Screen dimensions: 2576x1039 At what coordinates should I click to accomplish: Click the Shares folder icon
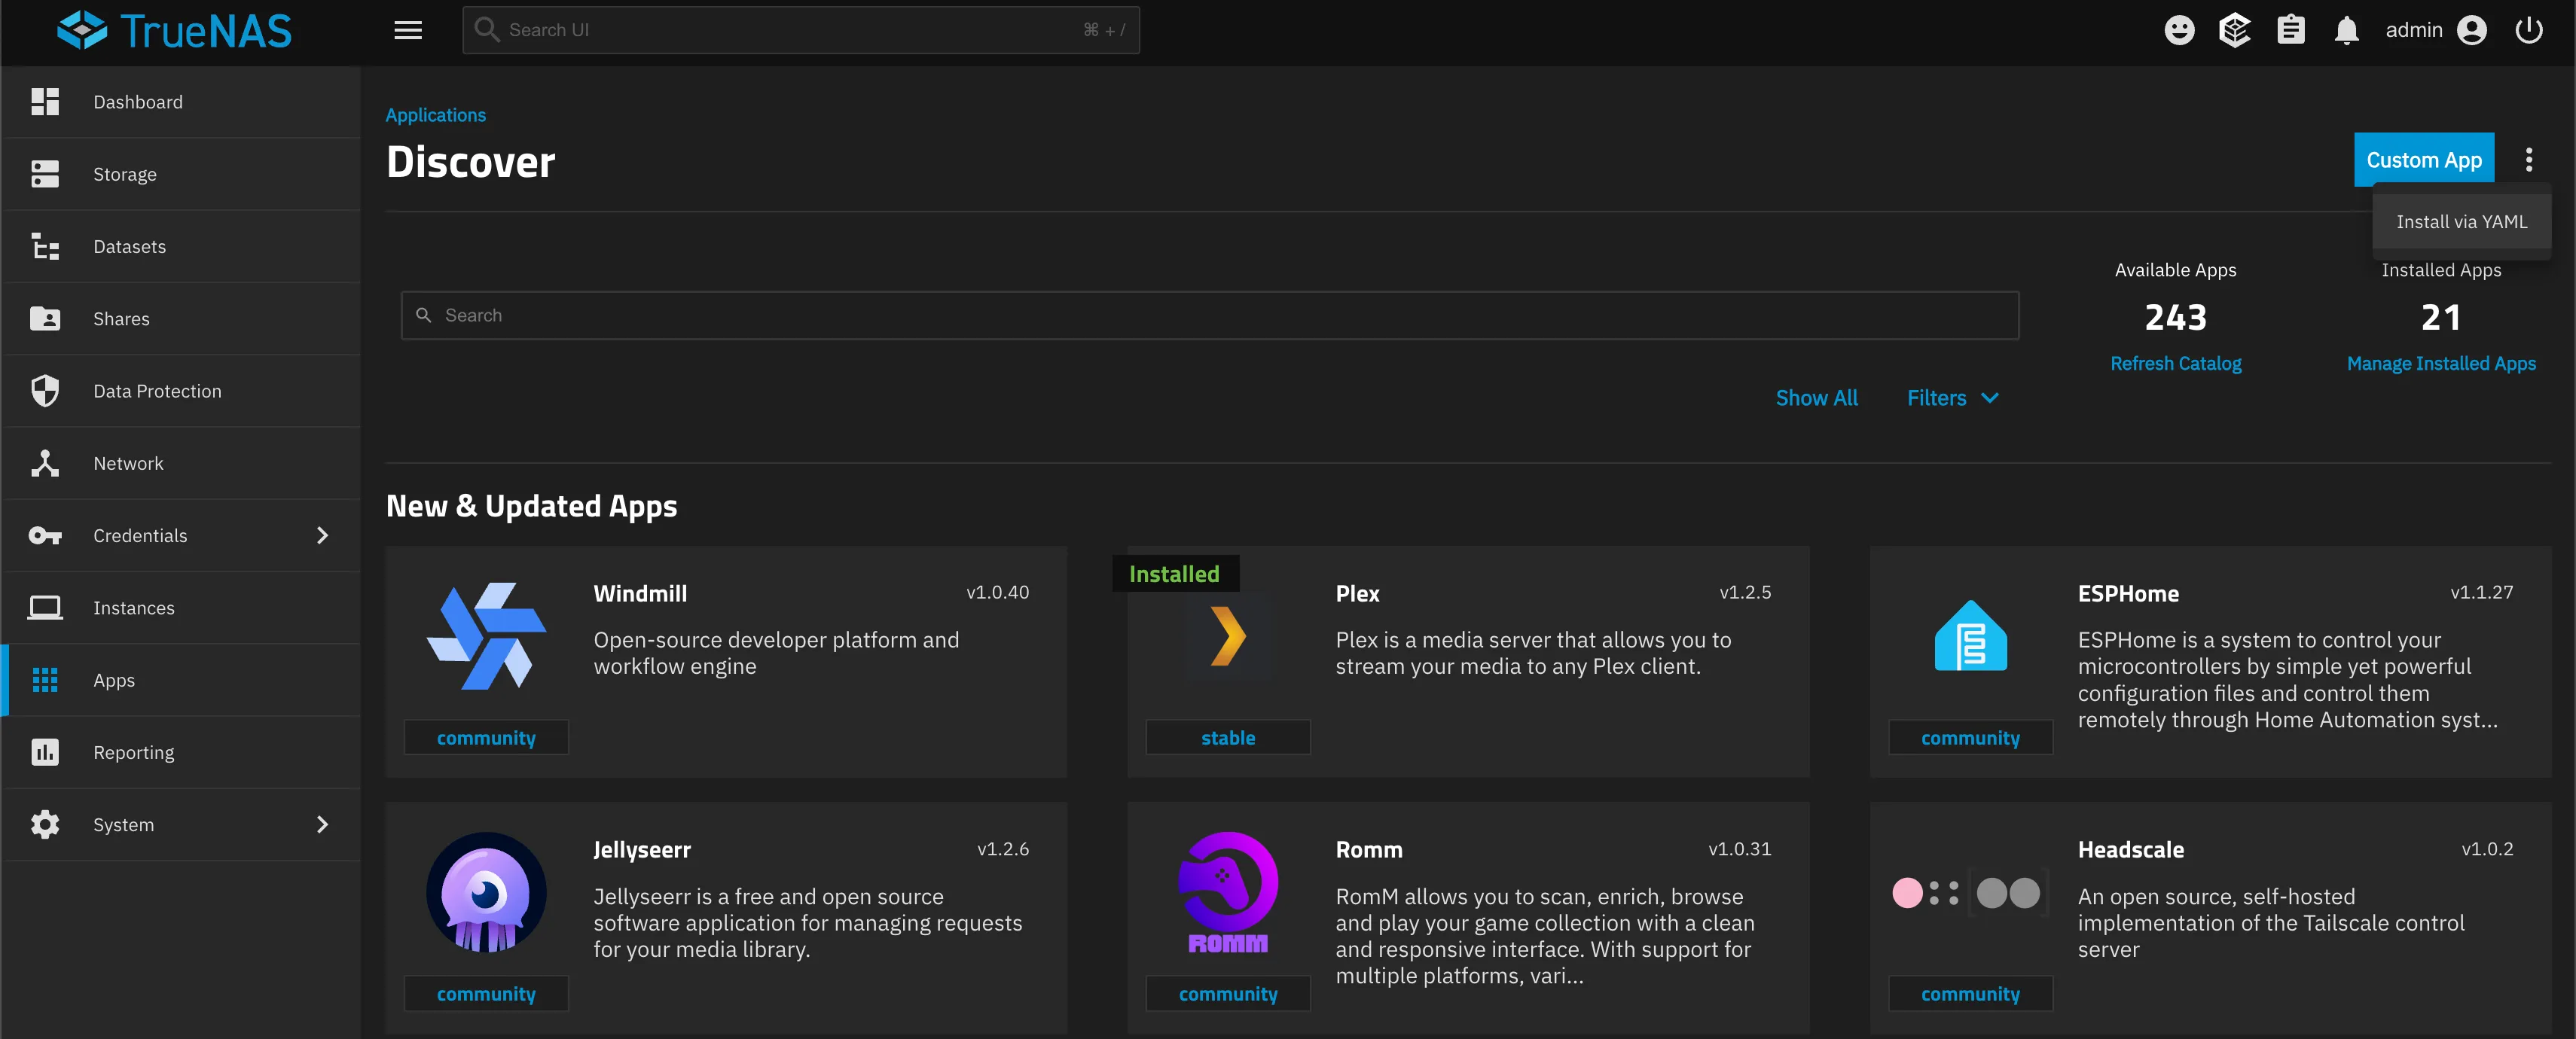(45, 318)
